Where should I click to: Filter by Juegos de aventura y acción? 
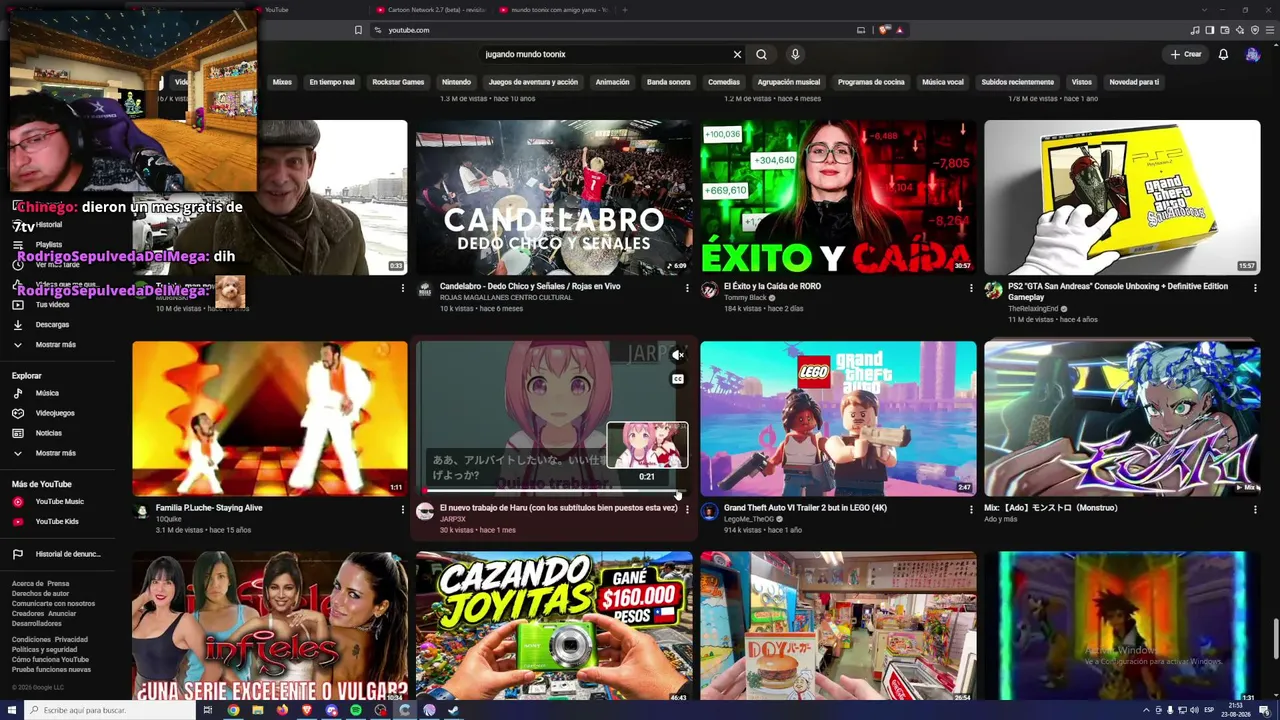coord(533,82)
